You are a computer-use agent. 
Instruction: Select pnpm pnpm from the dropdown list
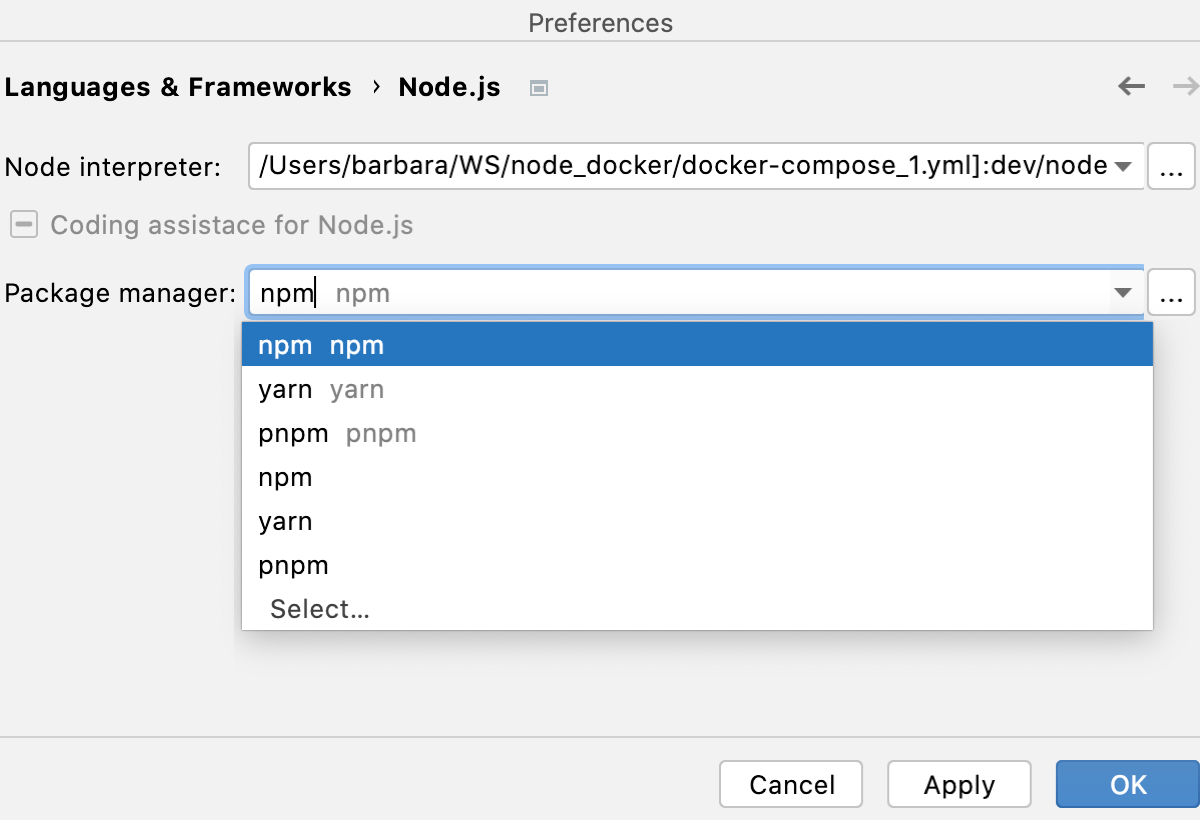[x=336, y=433]
